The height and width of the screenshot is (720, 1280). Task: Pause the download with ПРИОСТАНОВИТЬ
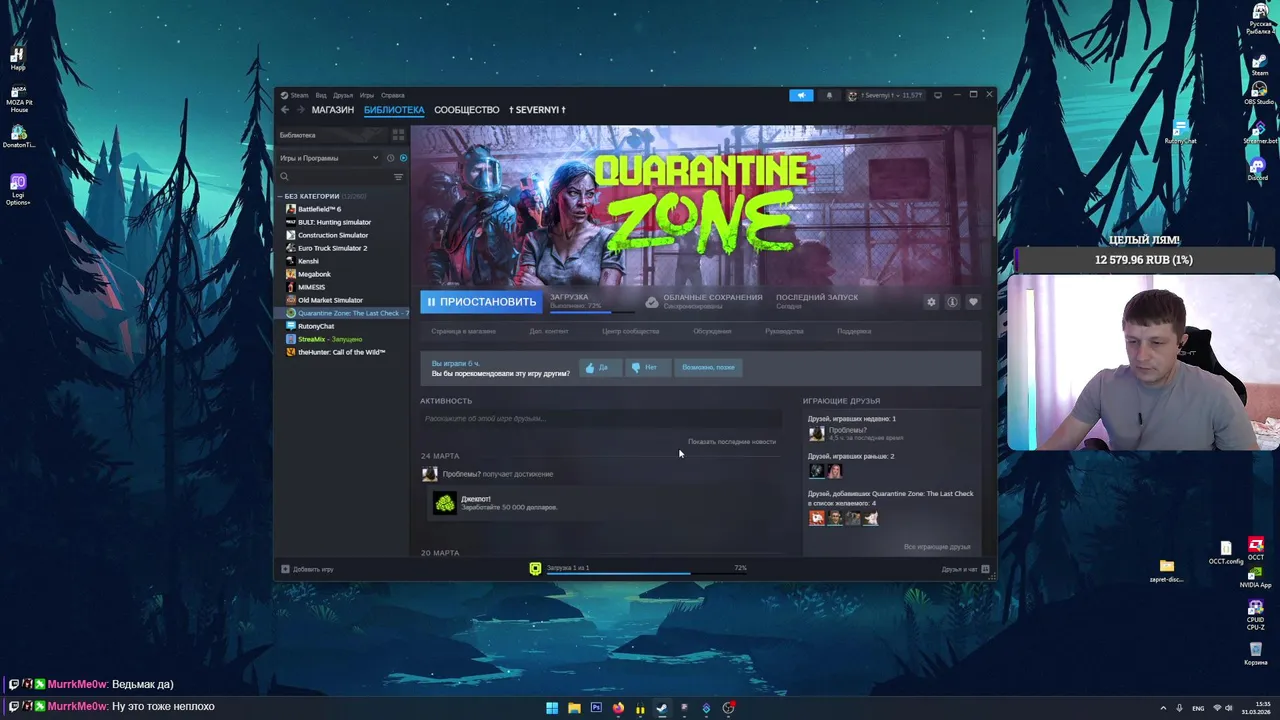click(481, 302)
